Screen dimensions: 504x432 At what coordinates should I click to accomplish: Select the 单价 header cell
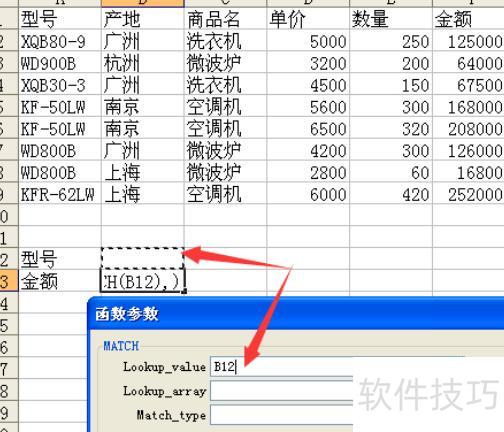pyautogui.click(x=308, y=18)
